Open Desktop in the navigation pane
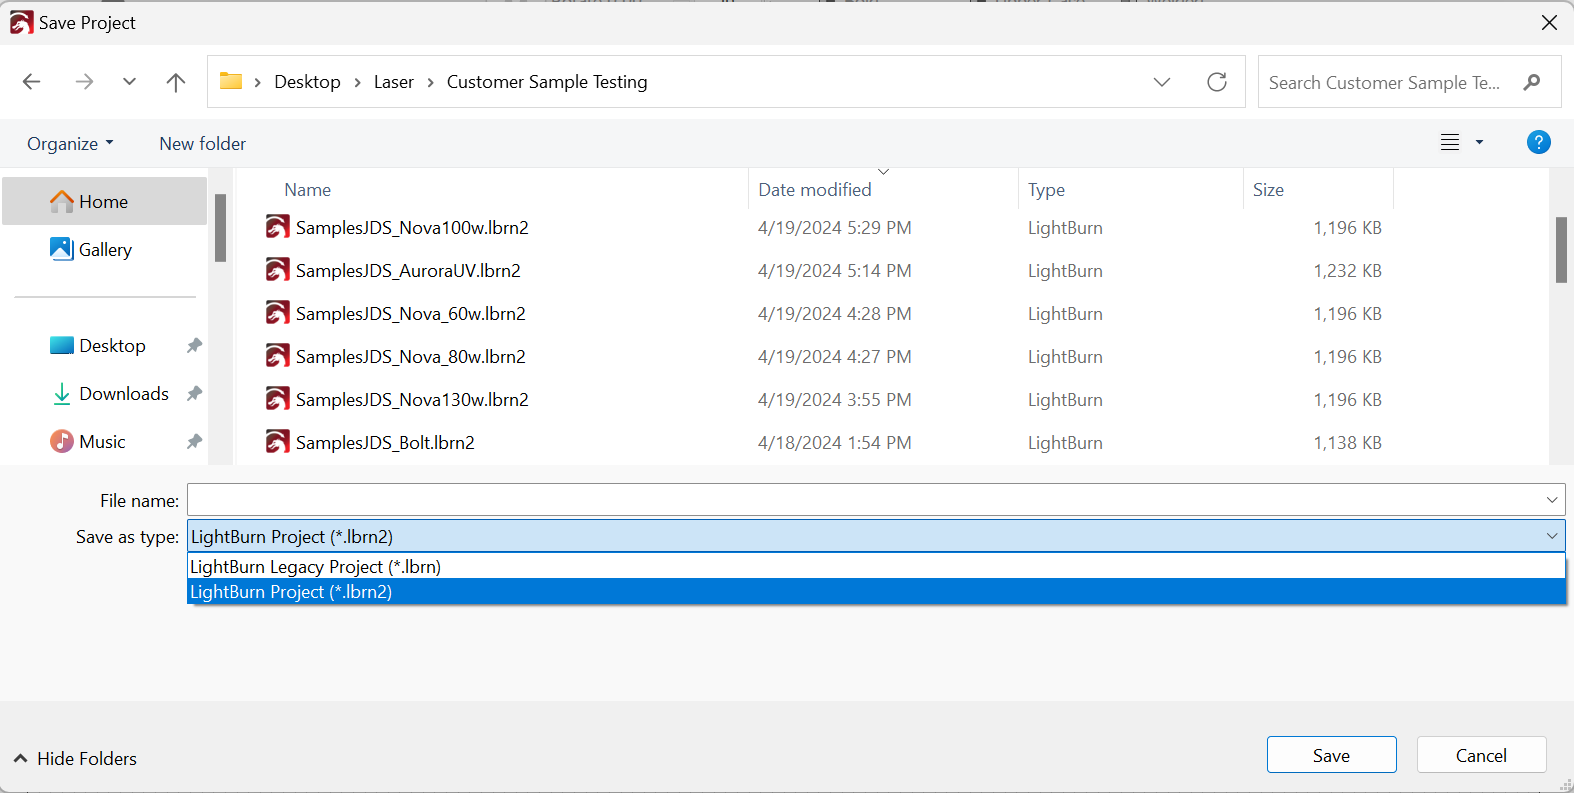 click(112, 345)
